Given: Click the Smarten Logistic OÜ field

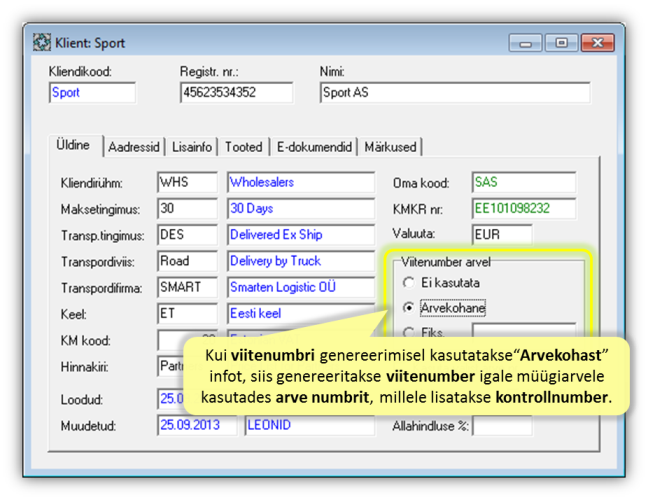Looking at the screenshot, I should point(301,287).
